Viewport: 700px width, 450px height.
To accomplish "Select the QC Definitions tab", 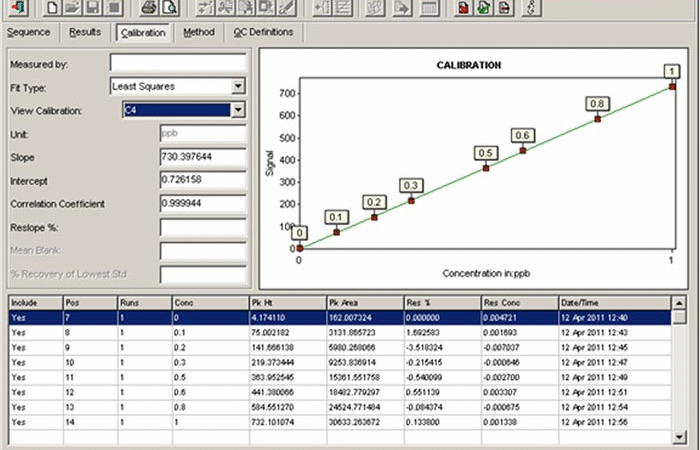I will point(263,32).
